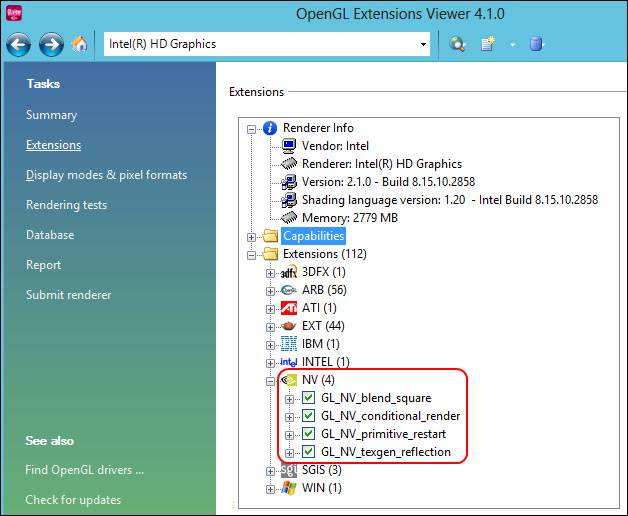Click the Renderer Info blue icon
The image size is (628, 516).
(268, 128)
